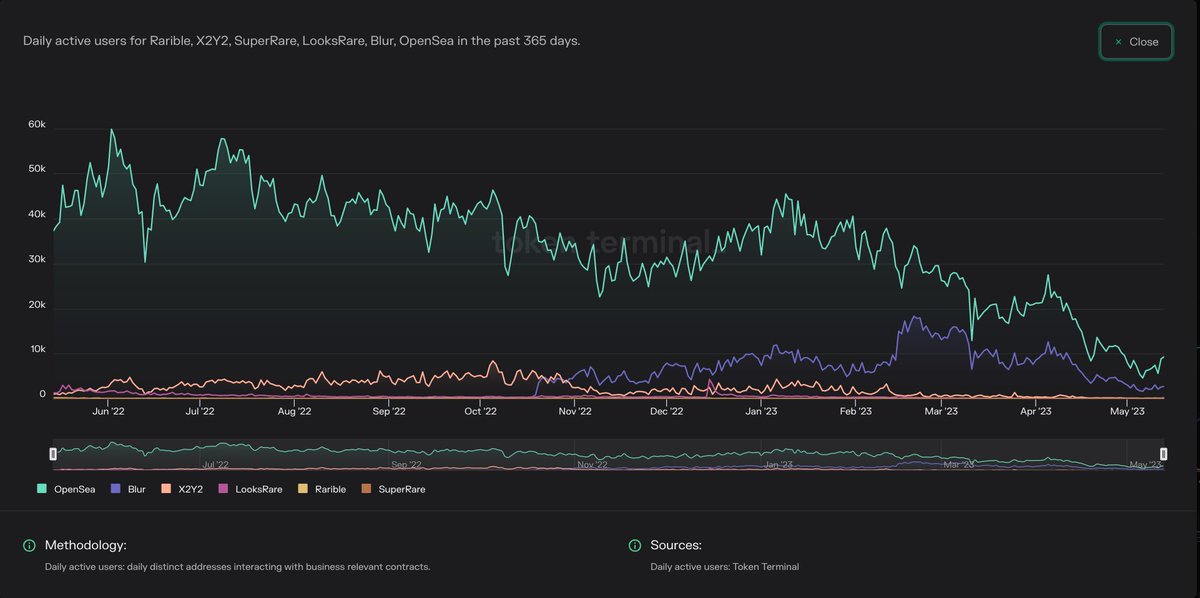Grab the left range slider handle
This screenshot has height=598, width=1200.
(54, 454)
